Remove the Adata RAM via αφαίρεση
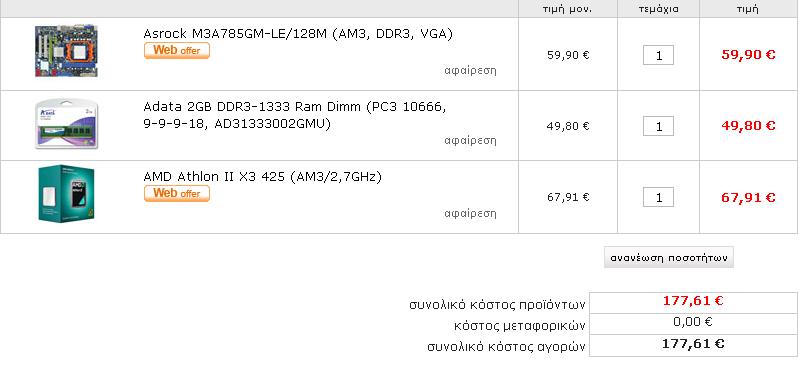799x371 pixels. pyautogui.click(x=470, y=140)
